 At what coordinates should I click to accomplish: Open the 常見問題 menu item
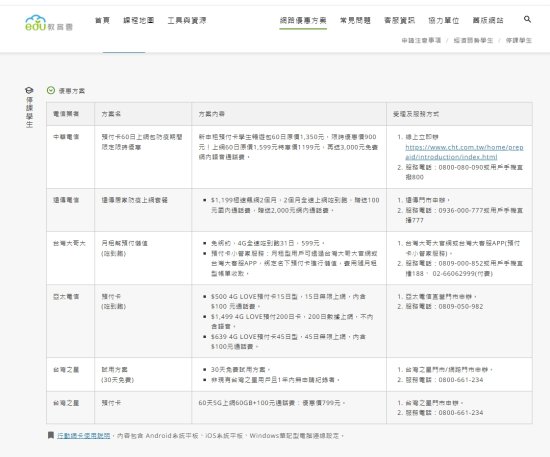[x=355, y=20]
